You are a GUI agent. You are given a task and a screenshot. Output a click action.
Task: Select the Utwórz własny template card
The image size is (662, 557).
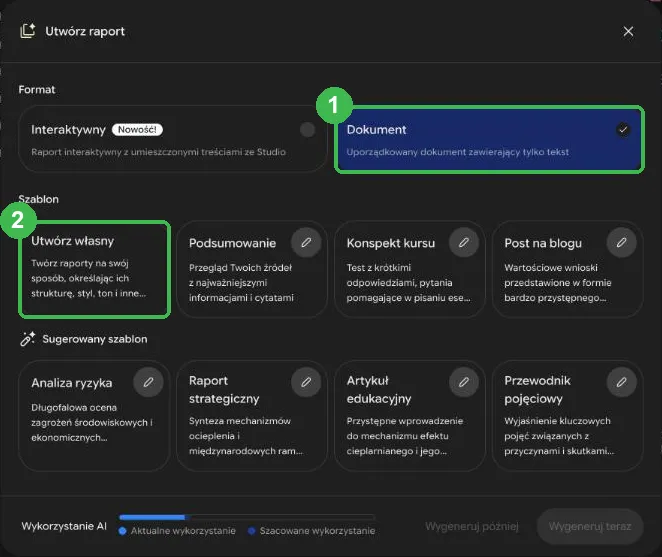(x=95, y=269)
